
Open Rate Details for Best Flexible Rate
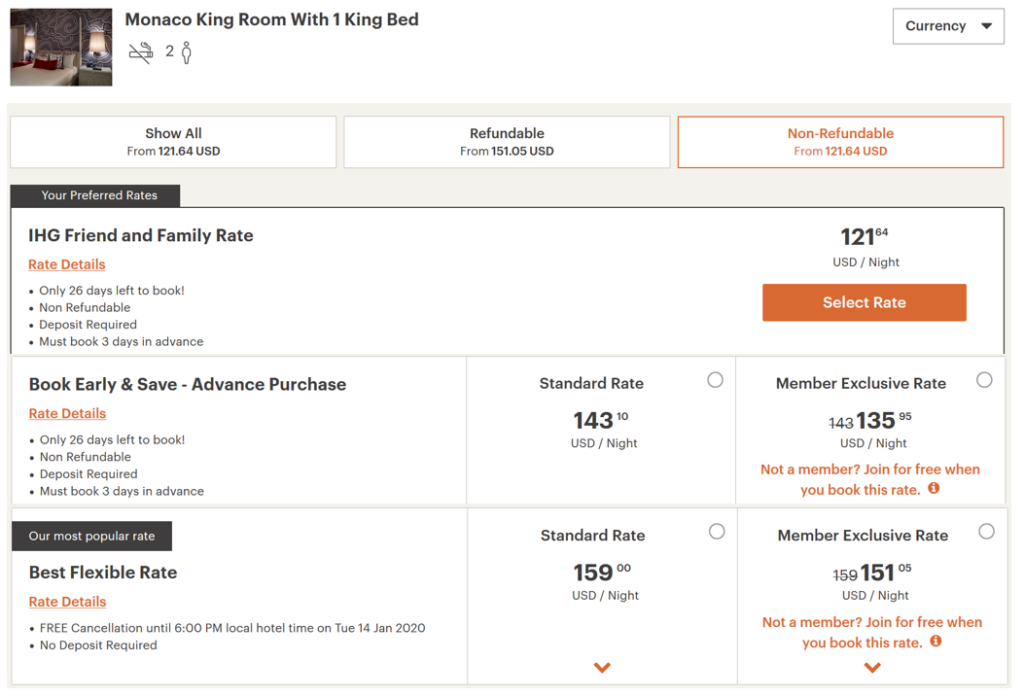(x=66, y=601)
